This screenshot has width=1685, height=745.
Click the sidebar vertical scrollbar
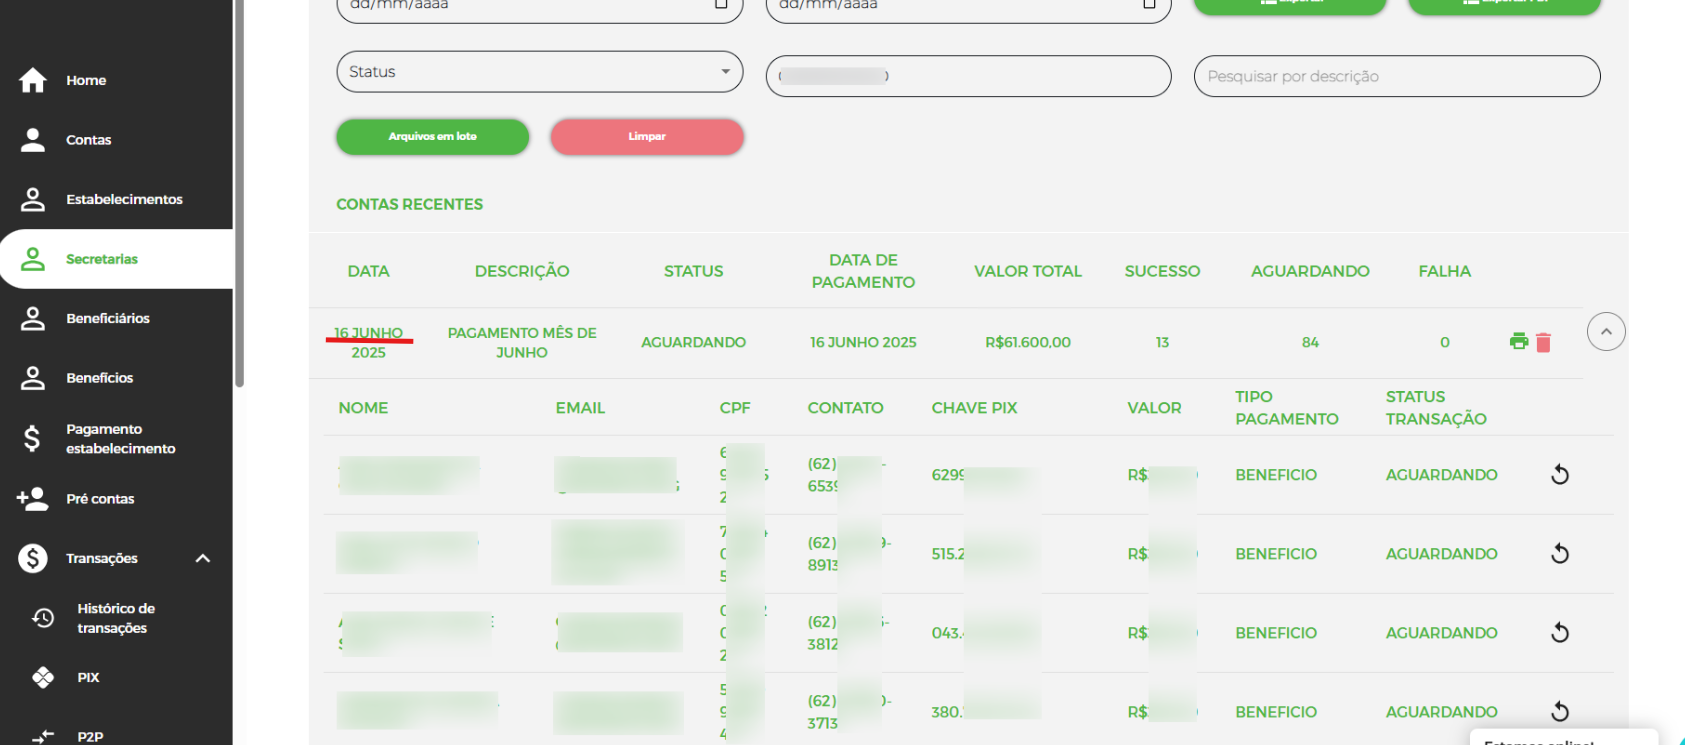point(238,200)
